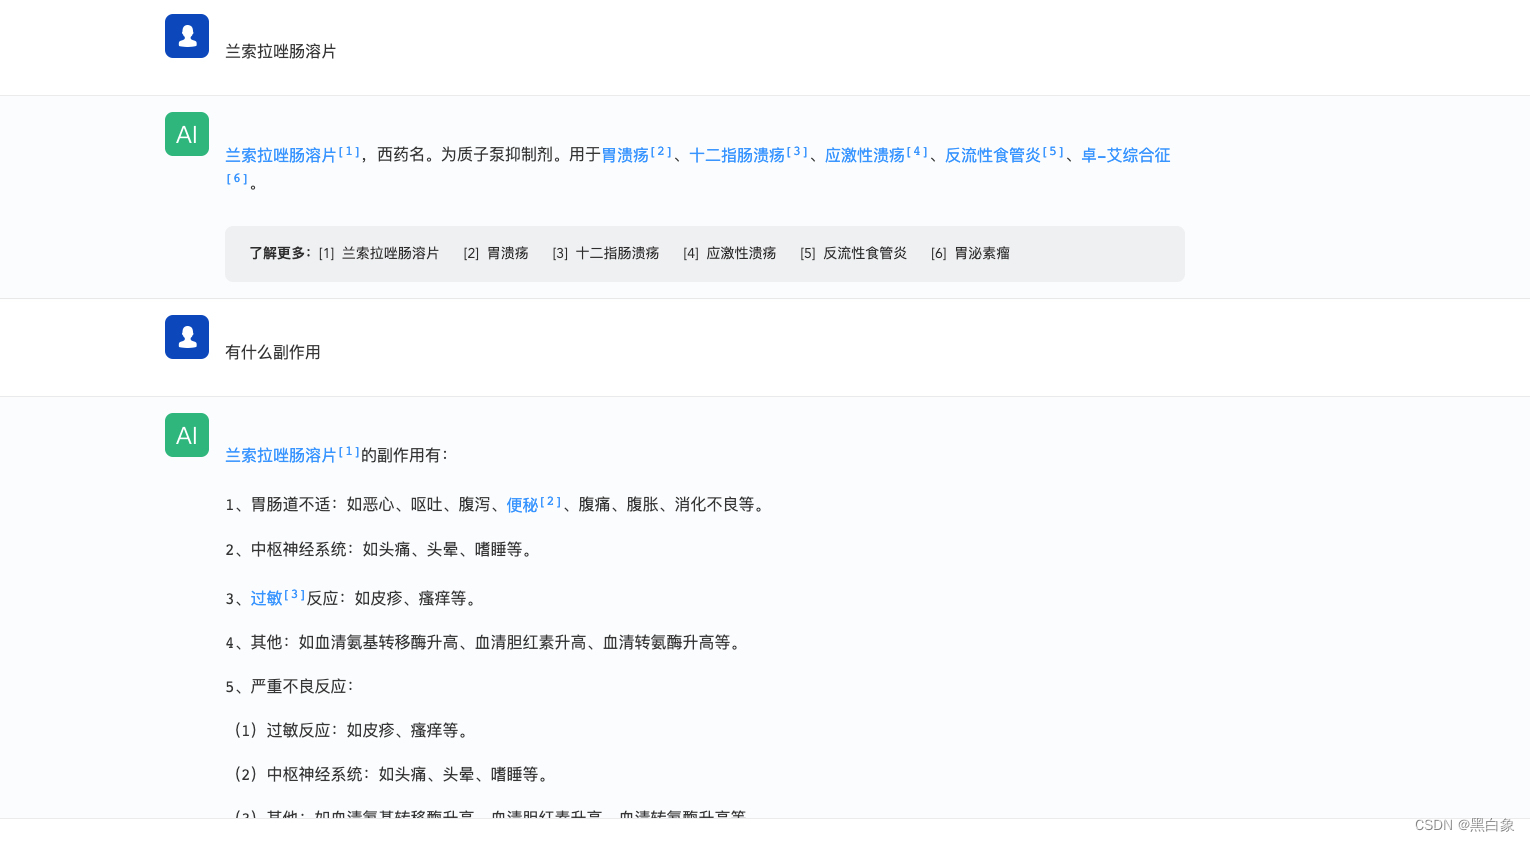
Task: Open reference [2] 胃溃疡 in 了解更多
Action: [x=496, y=253]
